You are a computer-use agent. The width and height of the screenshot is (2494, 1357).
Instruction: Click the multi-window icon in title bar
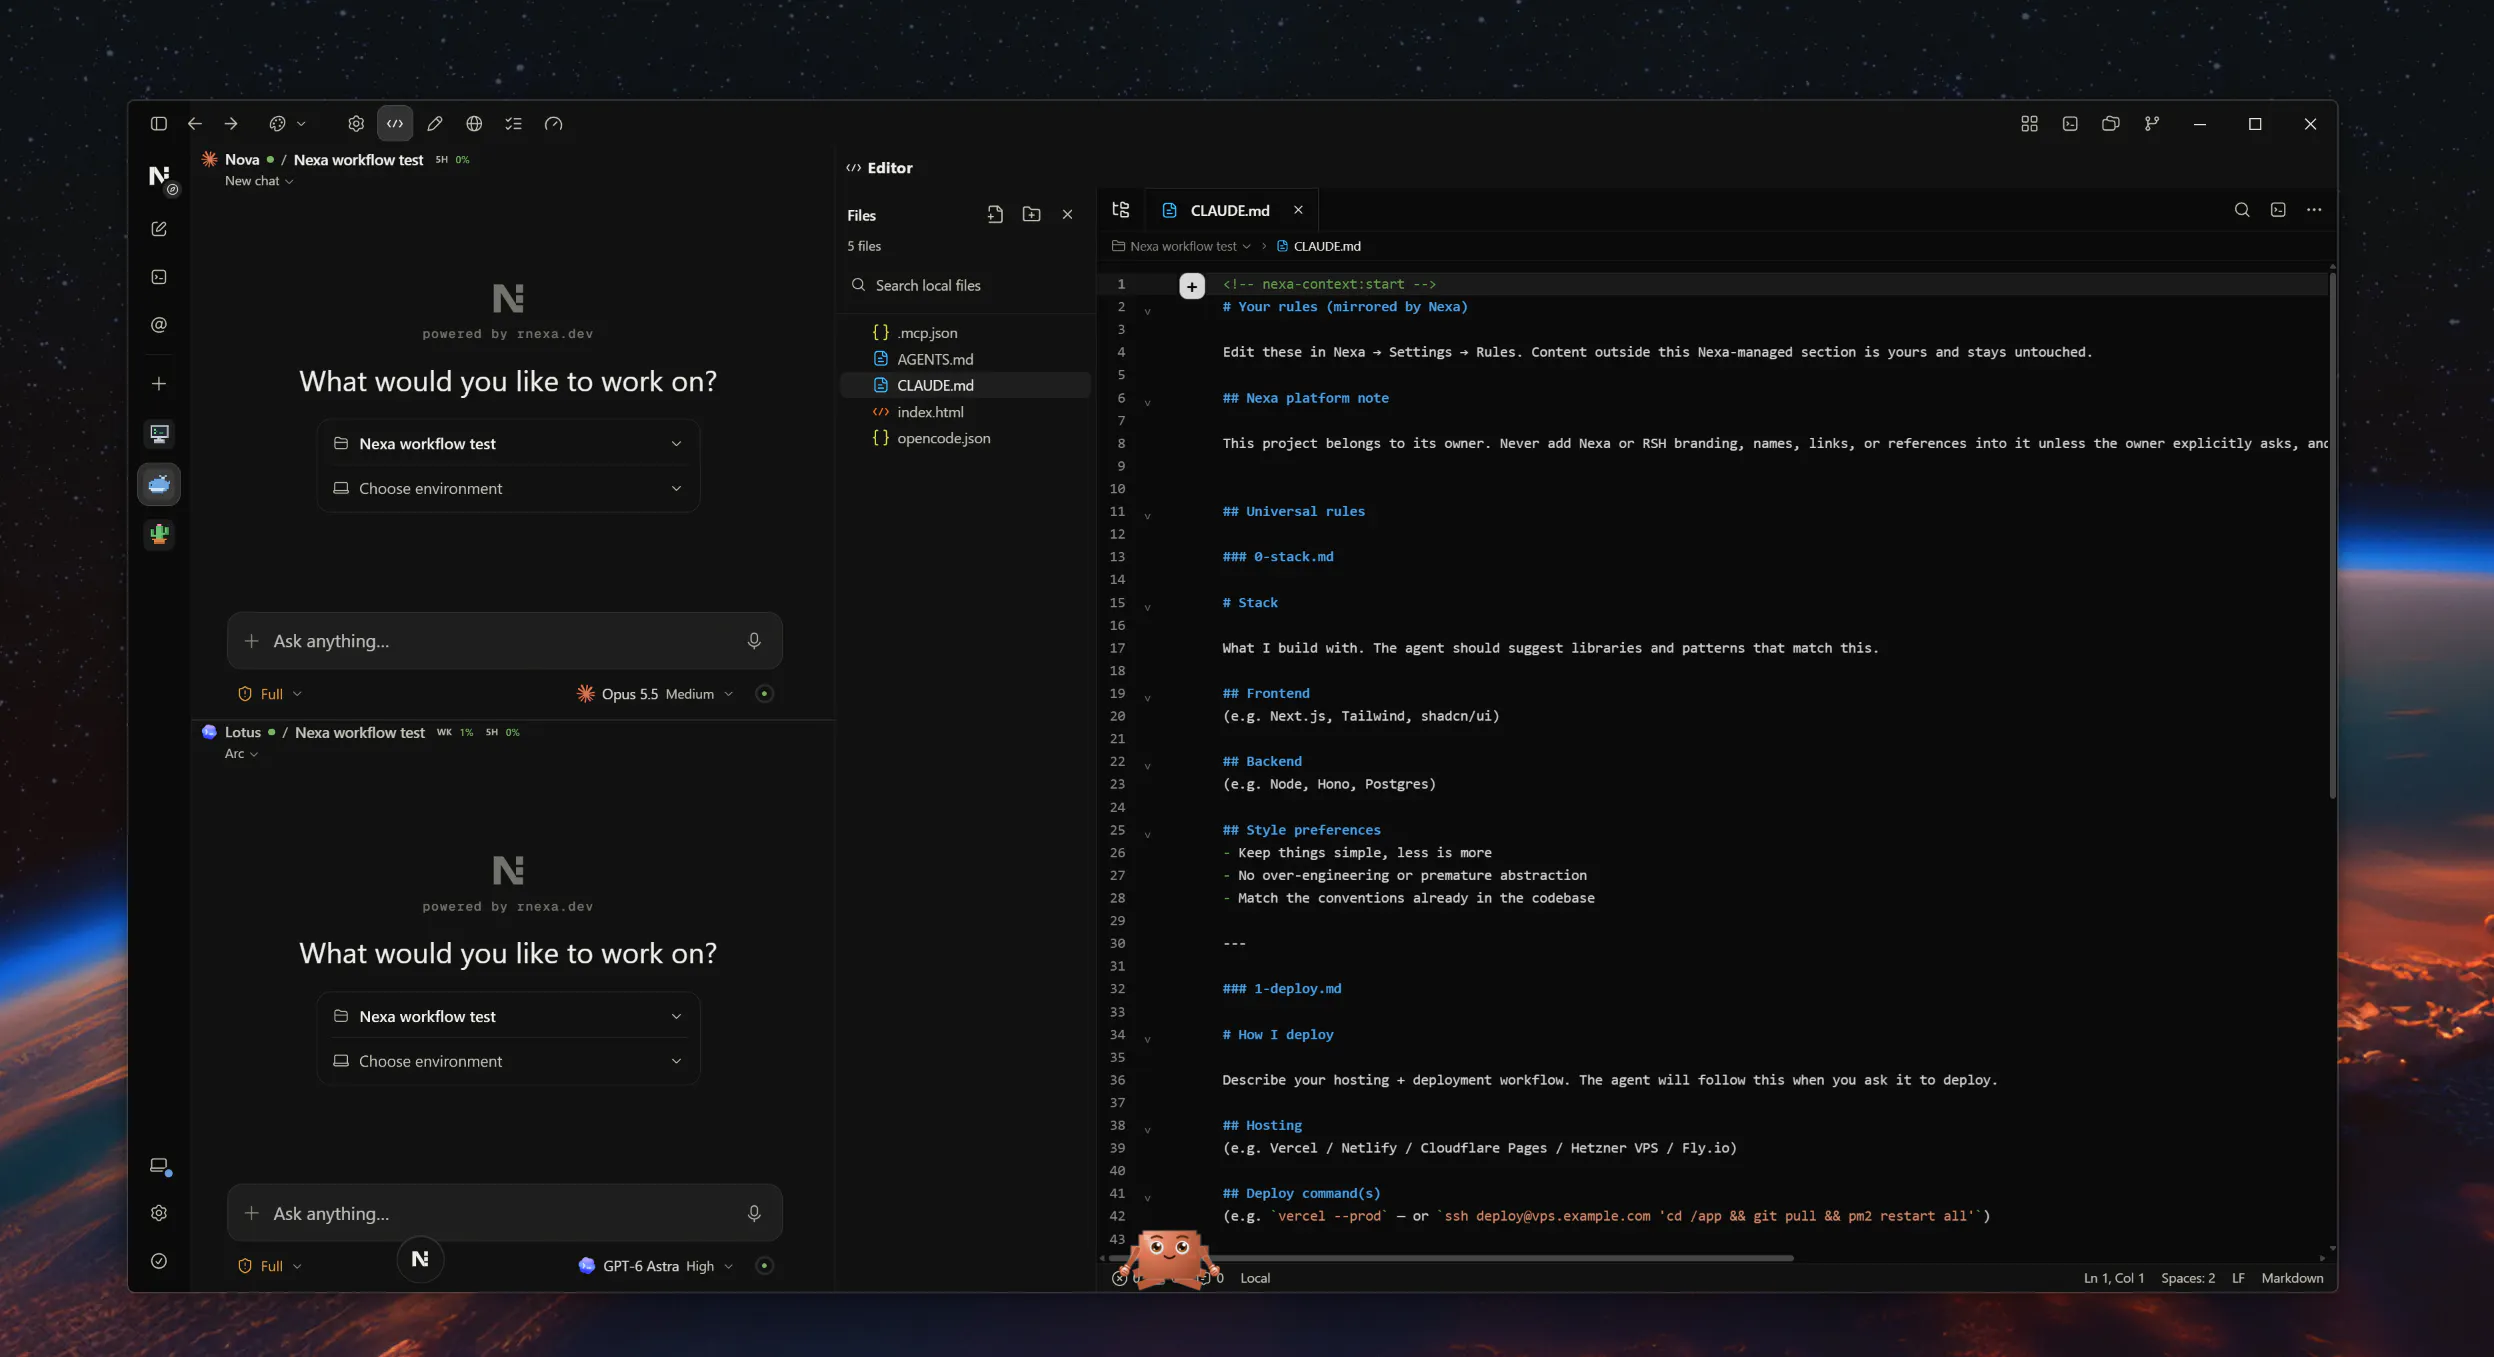coord(2111,124)
